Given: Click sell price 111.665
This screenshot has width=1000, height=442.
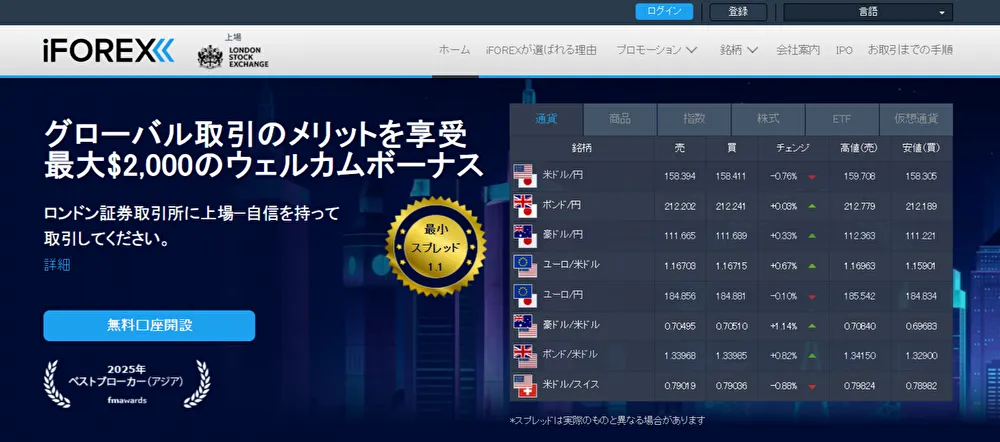Looking at the screenshot, I should click(680, 237).
